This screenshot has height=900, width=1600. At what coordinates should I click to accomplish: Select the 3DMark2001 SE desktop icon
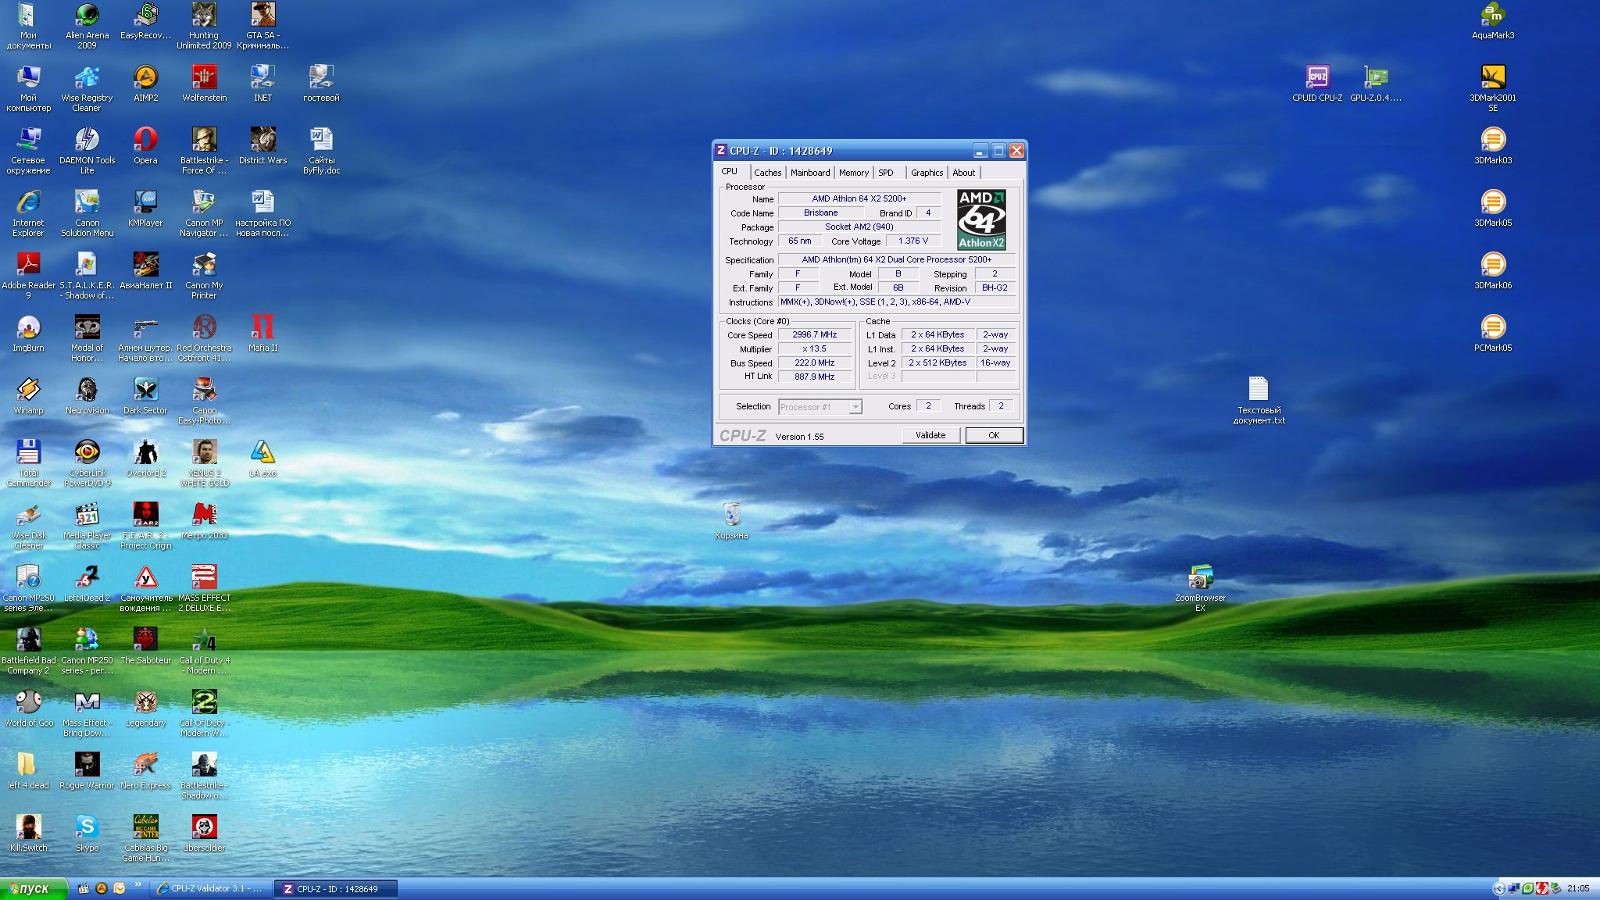coord(1493,89)
